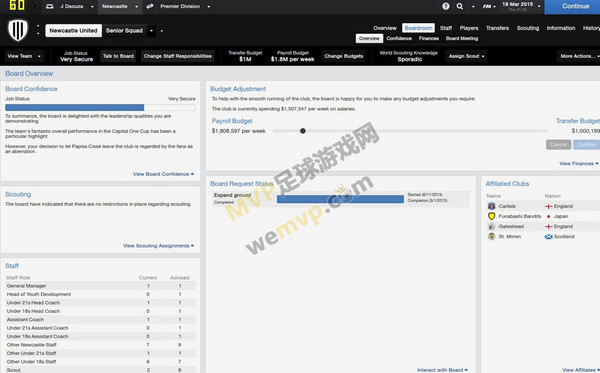Click the Staff Role column header

18,278
